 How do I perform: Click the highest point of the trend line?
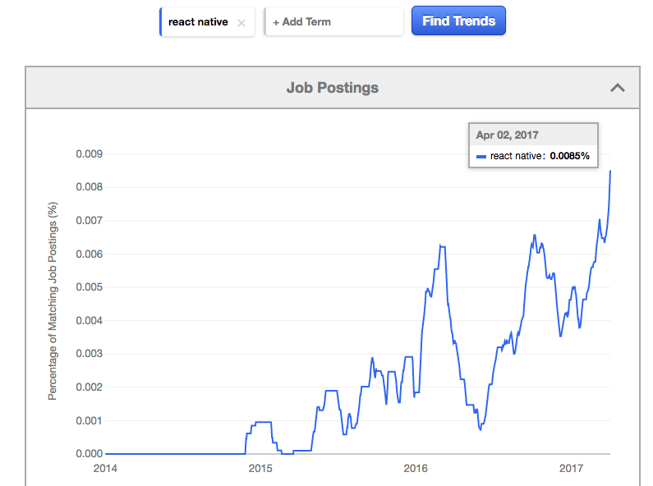click(x=610, y=171)
